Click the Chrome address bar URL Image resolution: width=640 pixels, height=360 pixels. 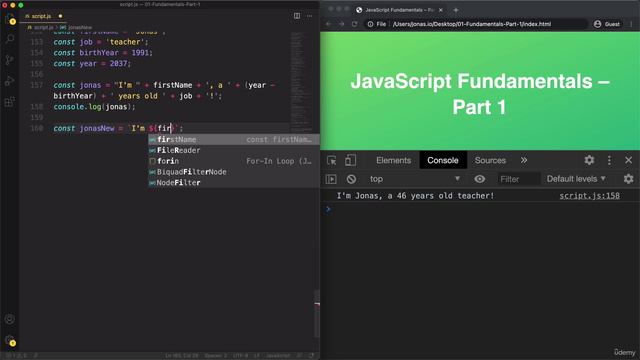[471, 24]
